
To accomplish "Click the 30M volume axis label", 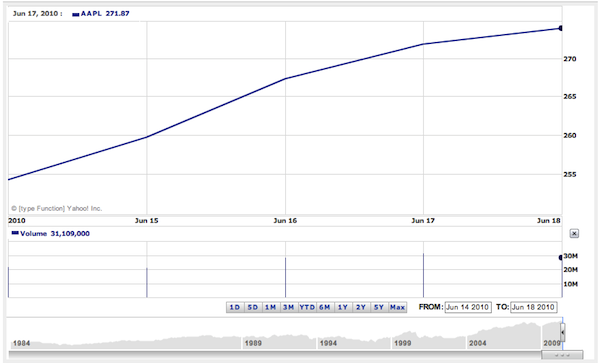I will click(x=571, y=256).
